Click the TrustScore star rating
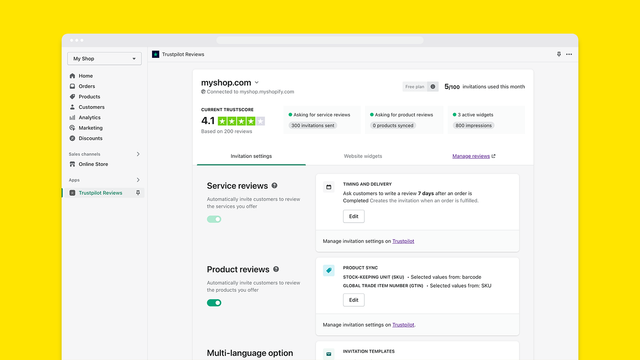 (241, 121)
